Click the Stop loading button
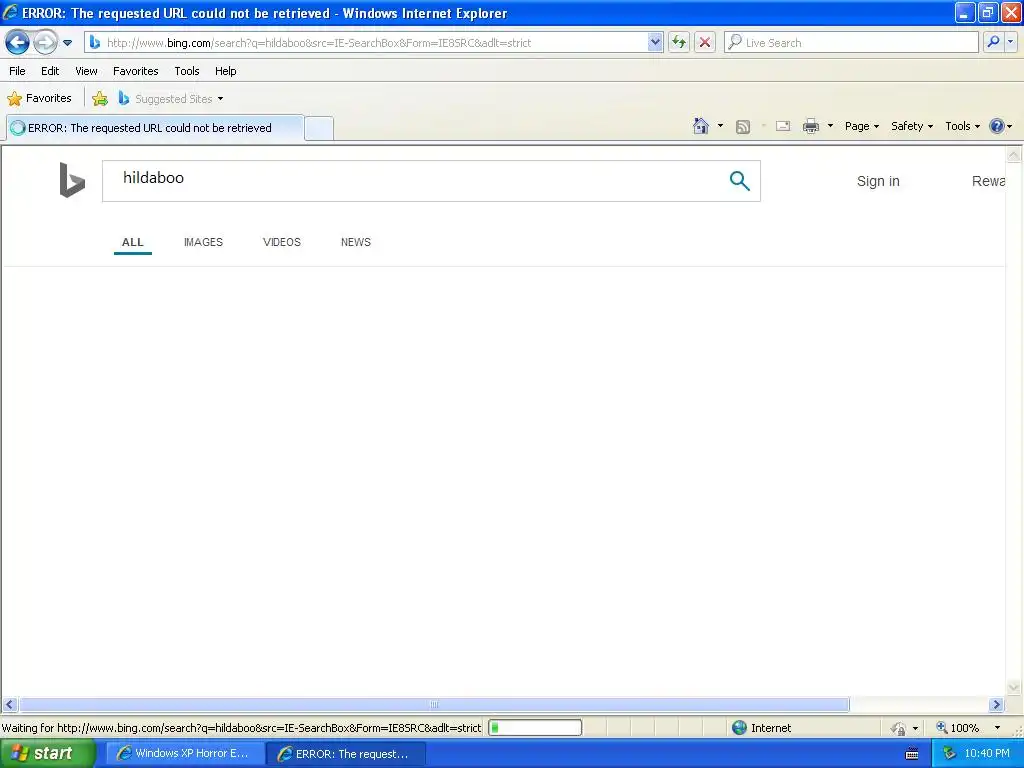 (705, 43)
